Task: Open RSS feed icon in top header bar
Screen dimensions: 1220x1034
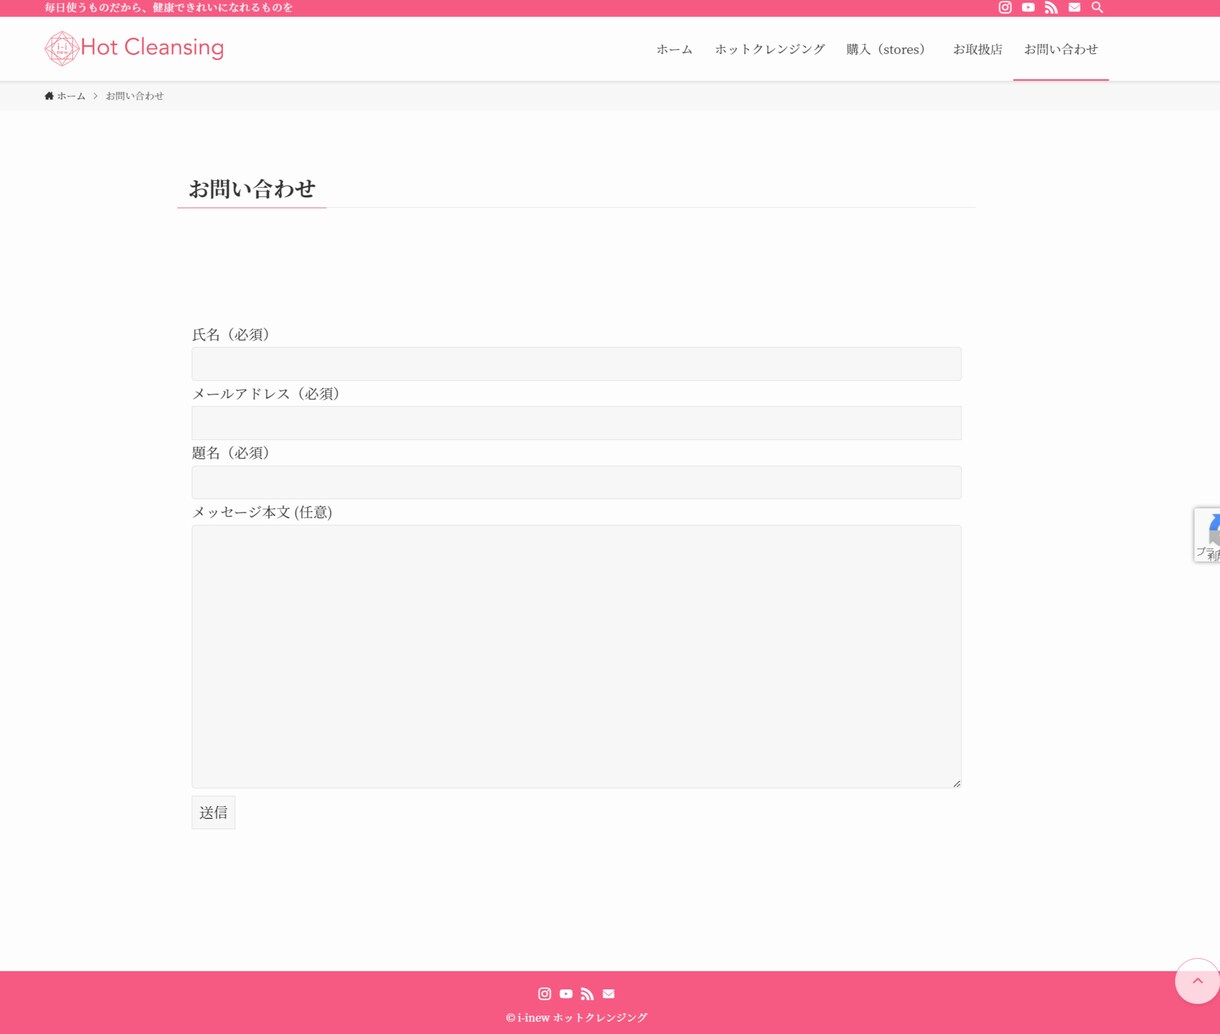Action: (1051, 7)
